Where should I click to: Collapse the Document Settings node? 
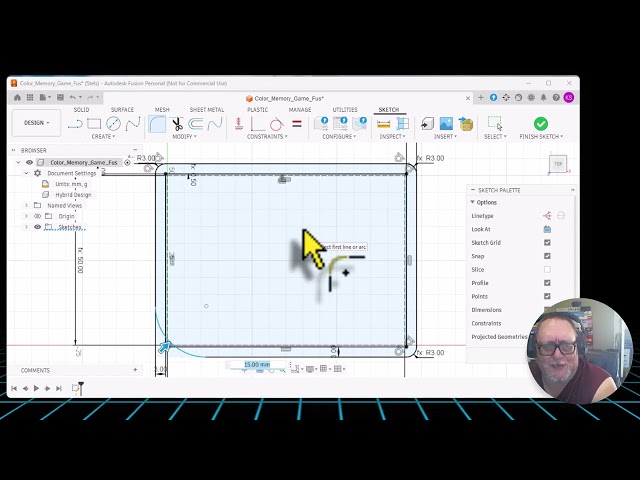(26, 173)
